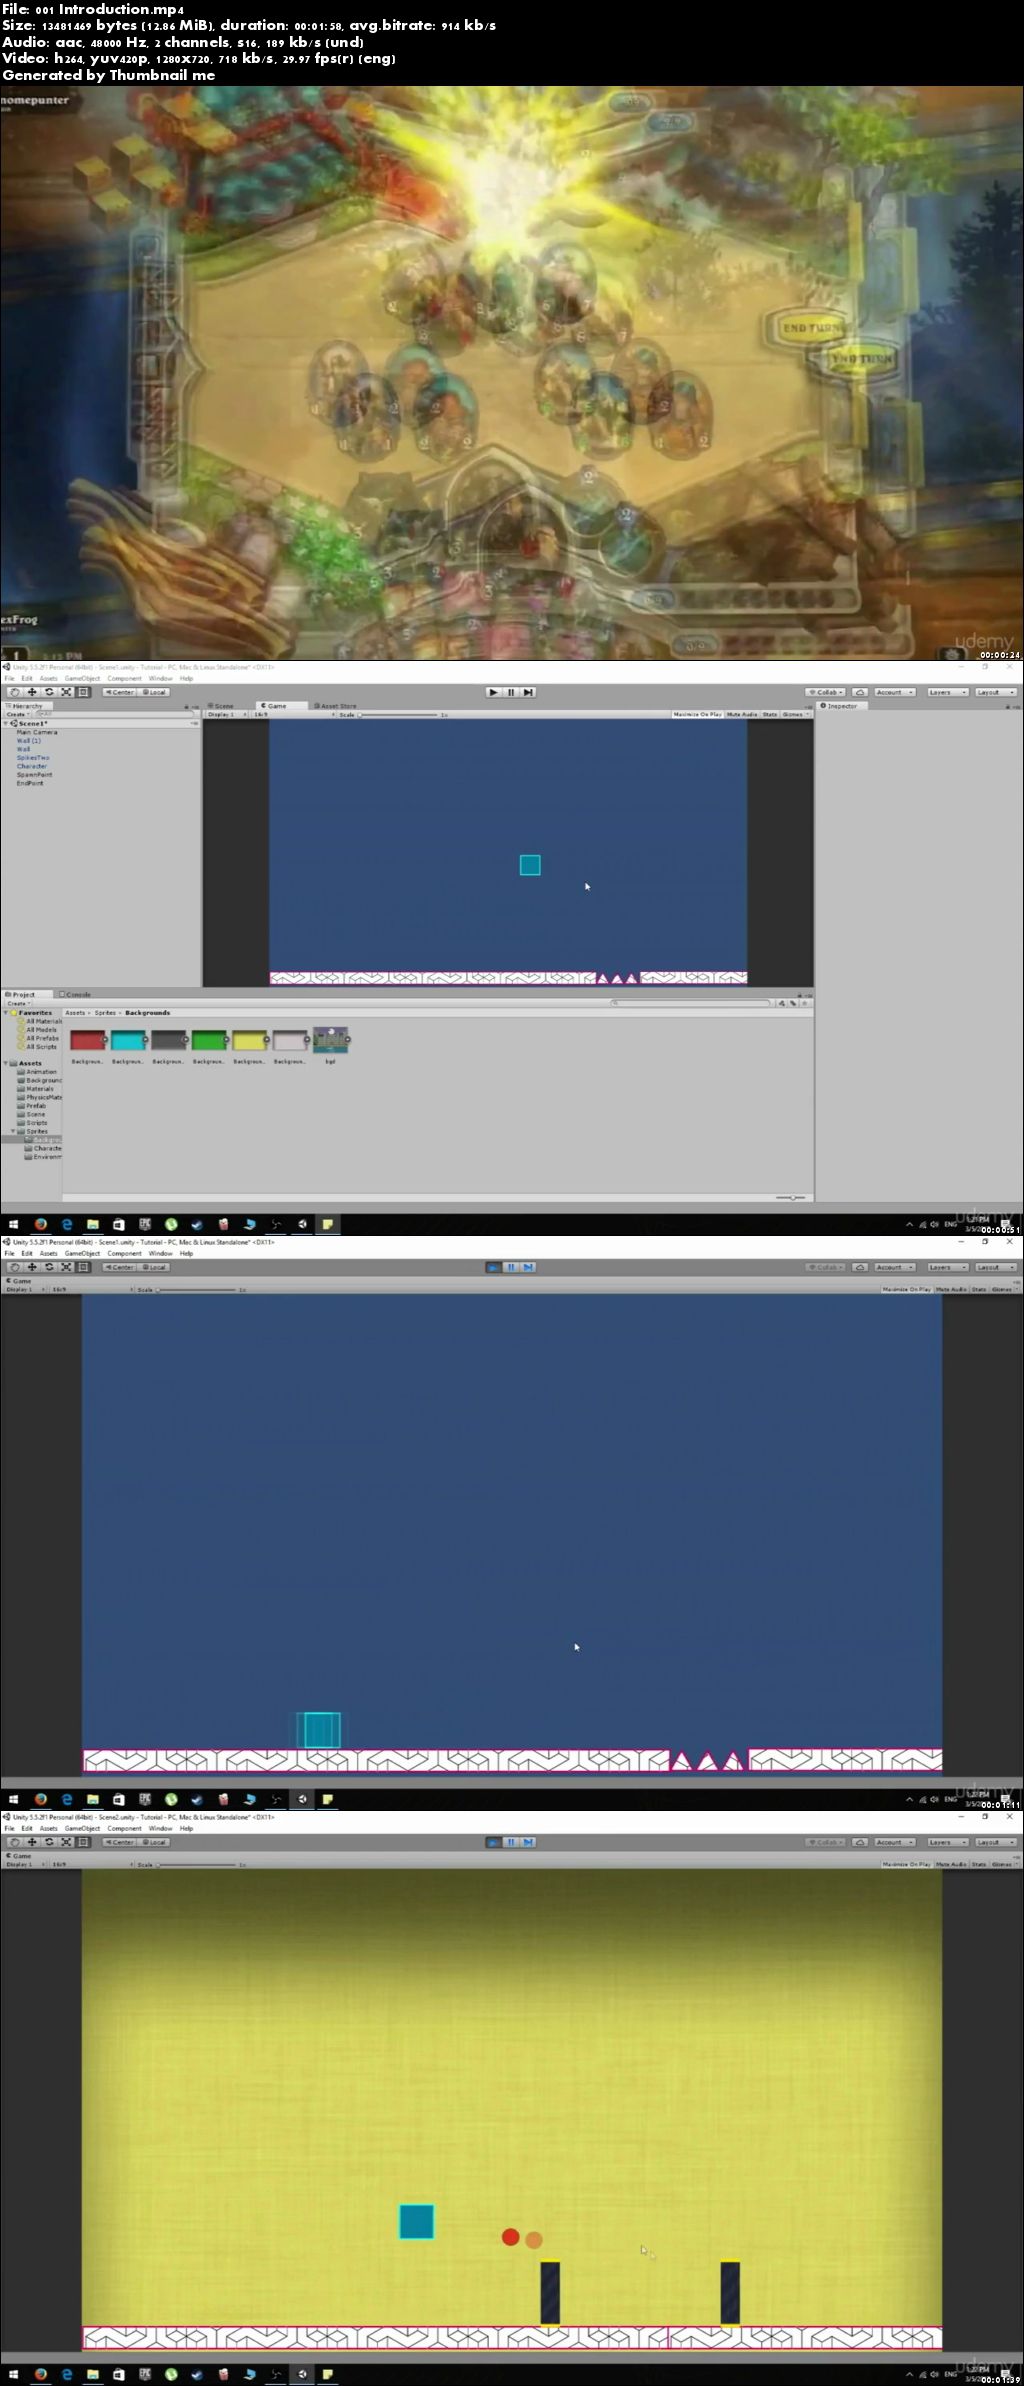Screen dimensions: 1024x2386
Task: Click the Step button in the Hierarchy-panel frame
Action: (x=528, y=692)
